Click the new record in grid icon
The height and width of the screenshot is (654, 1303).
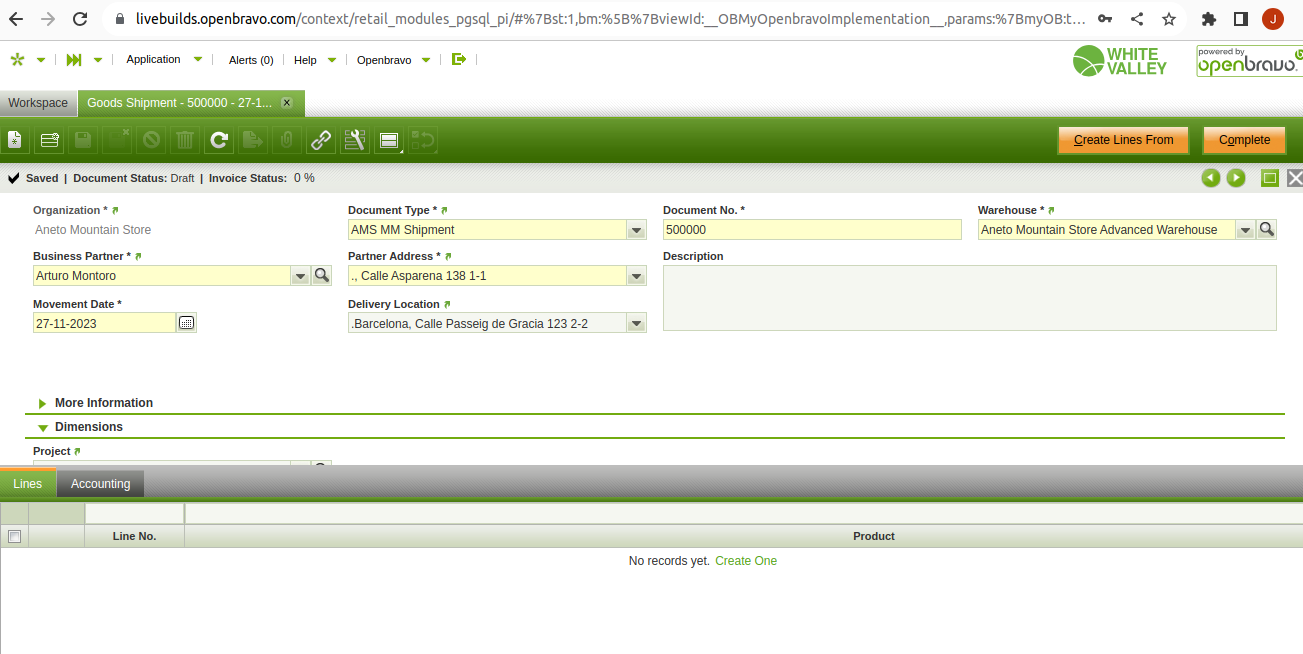(50, 140)
